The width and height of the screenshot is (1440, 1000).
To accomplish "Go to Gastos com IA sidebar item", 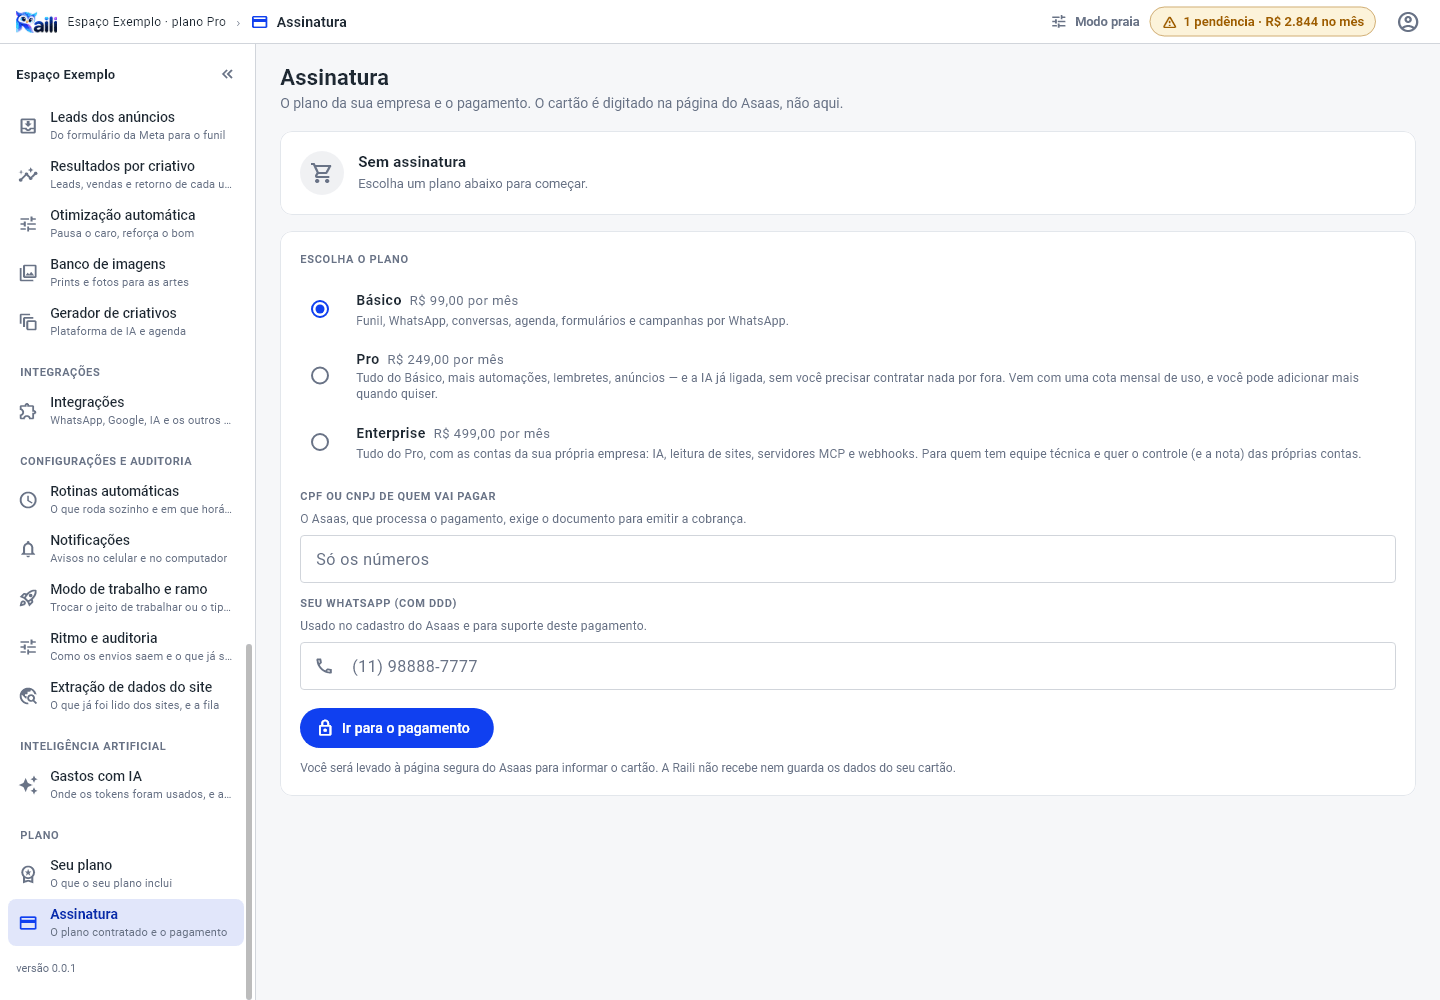I will coord(126,784).
